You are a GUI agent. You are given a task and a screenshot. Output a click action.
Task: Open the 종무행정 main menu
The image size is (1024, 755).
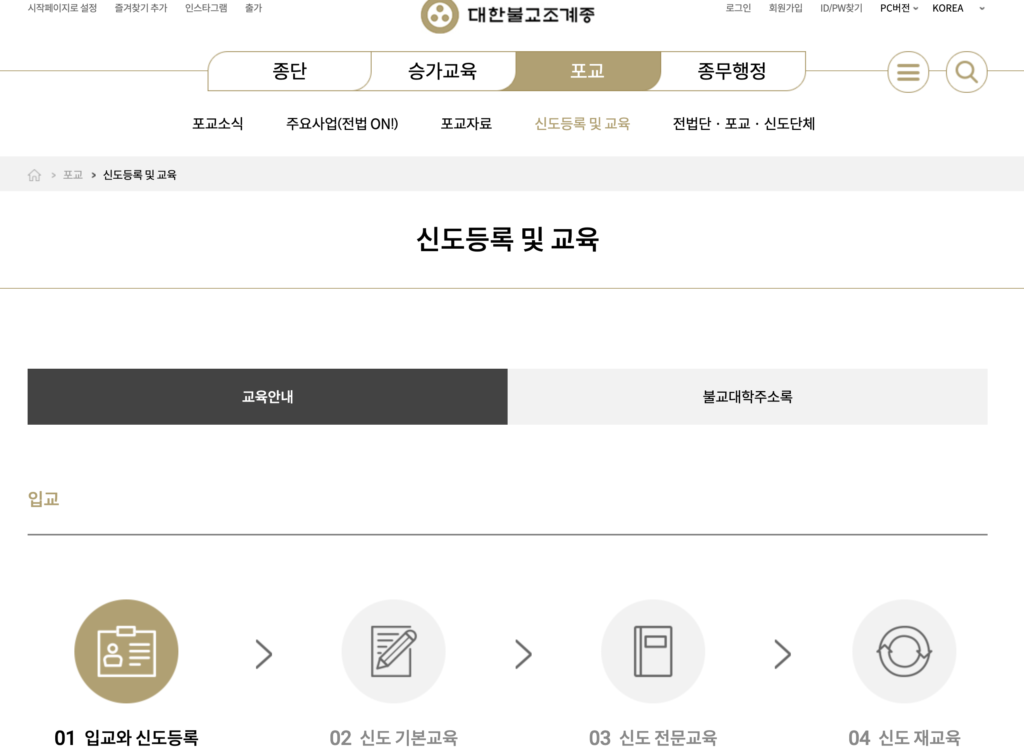[732, 71]
